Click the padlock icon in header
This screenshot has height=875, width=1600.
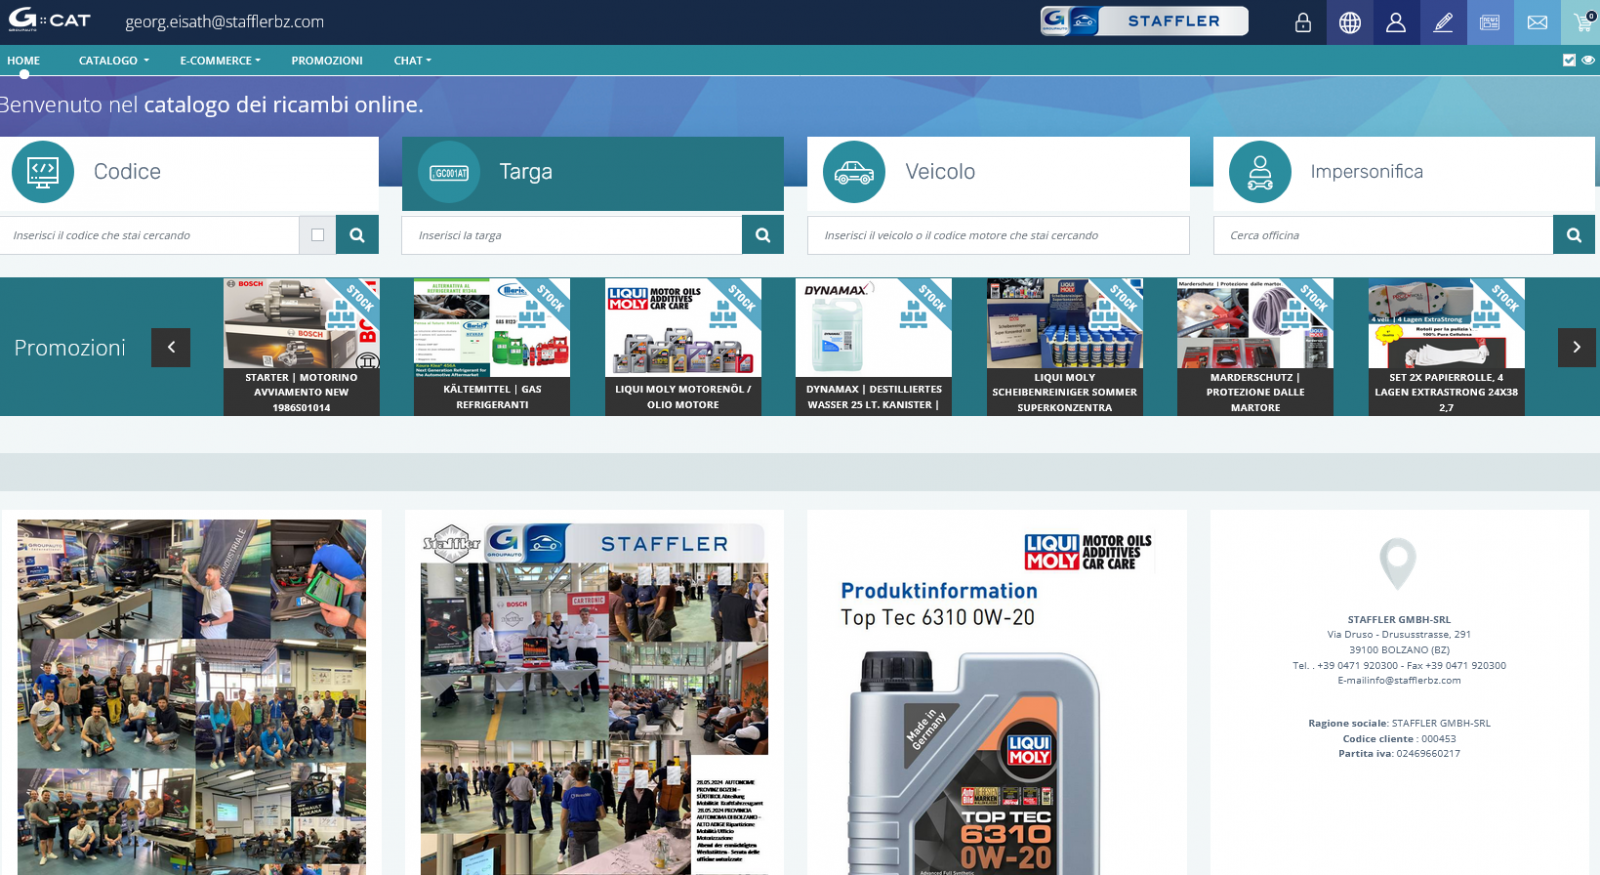[1303, 22]
